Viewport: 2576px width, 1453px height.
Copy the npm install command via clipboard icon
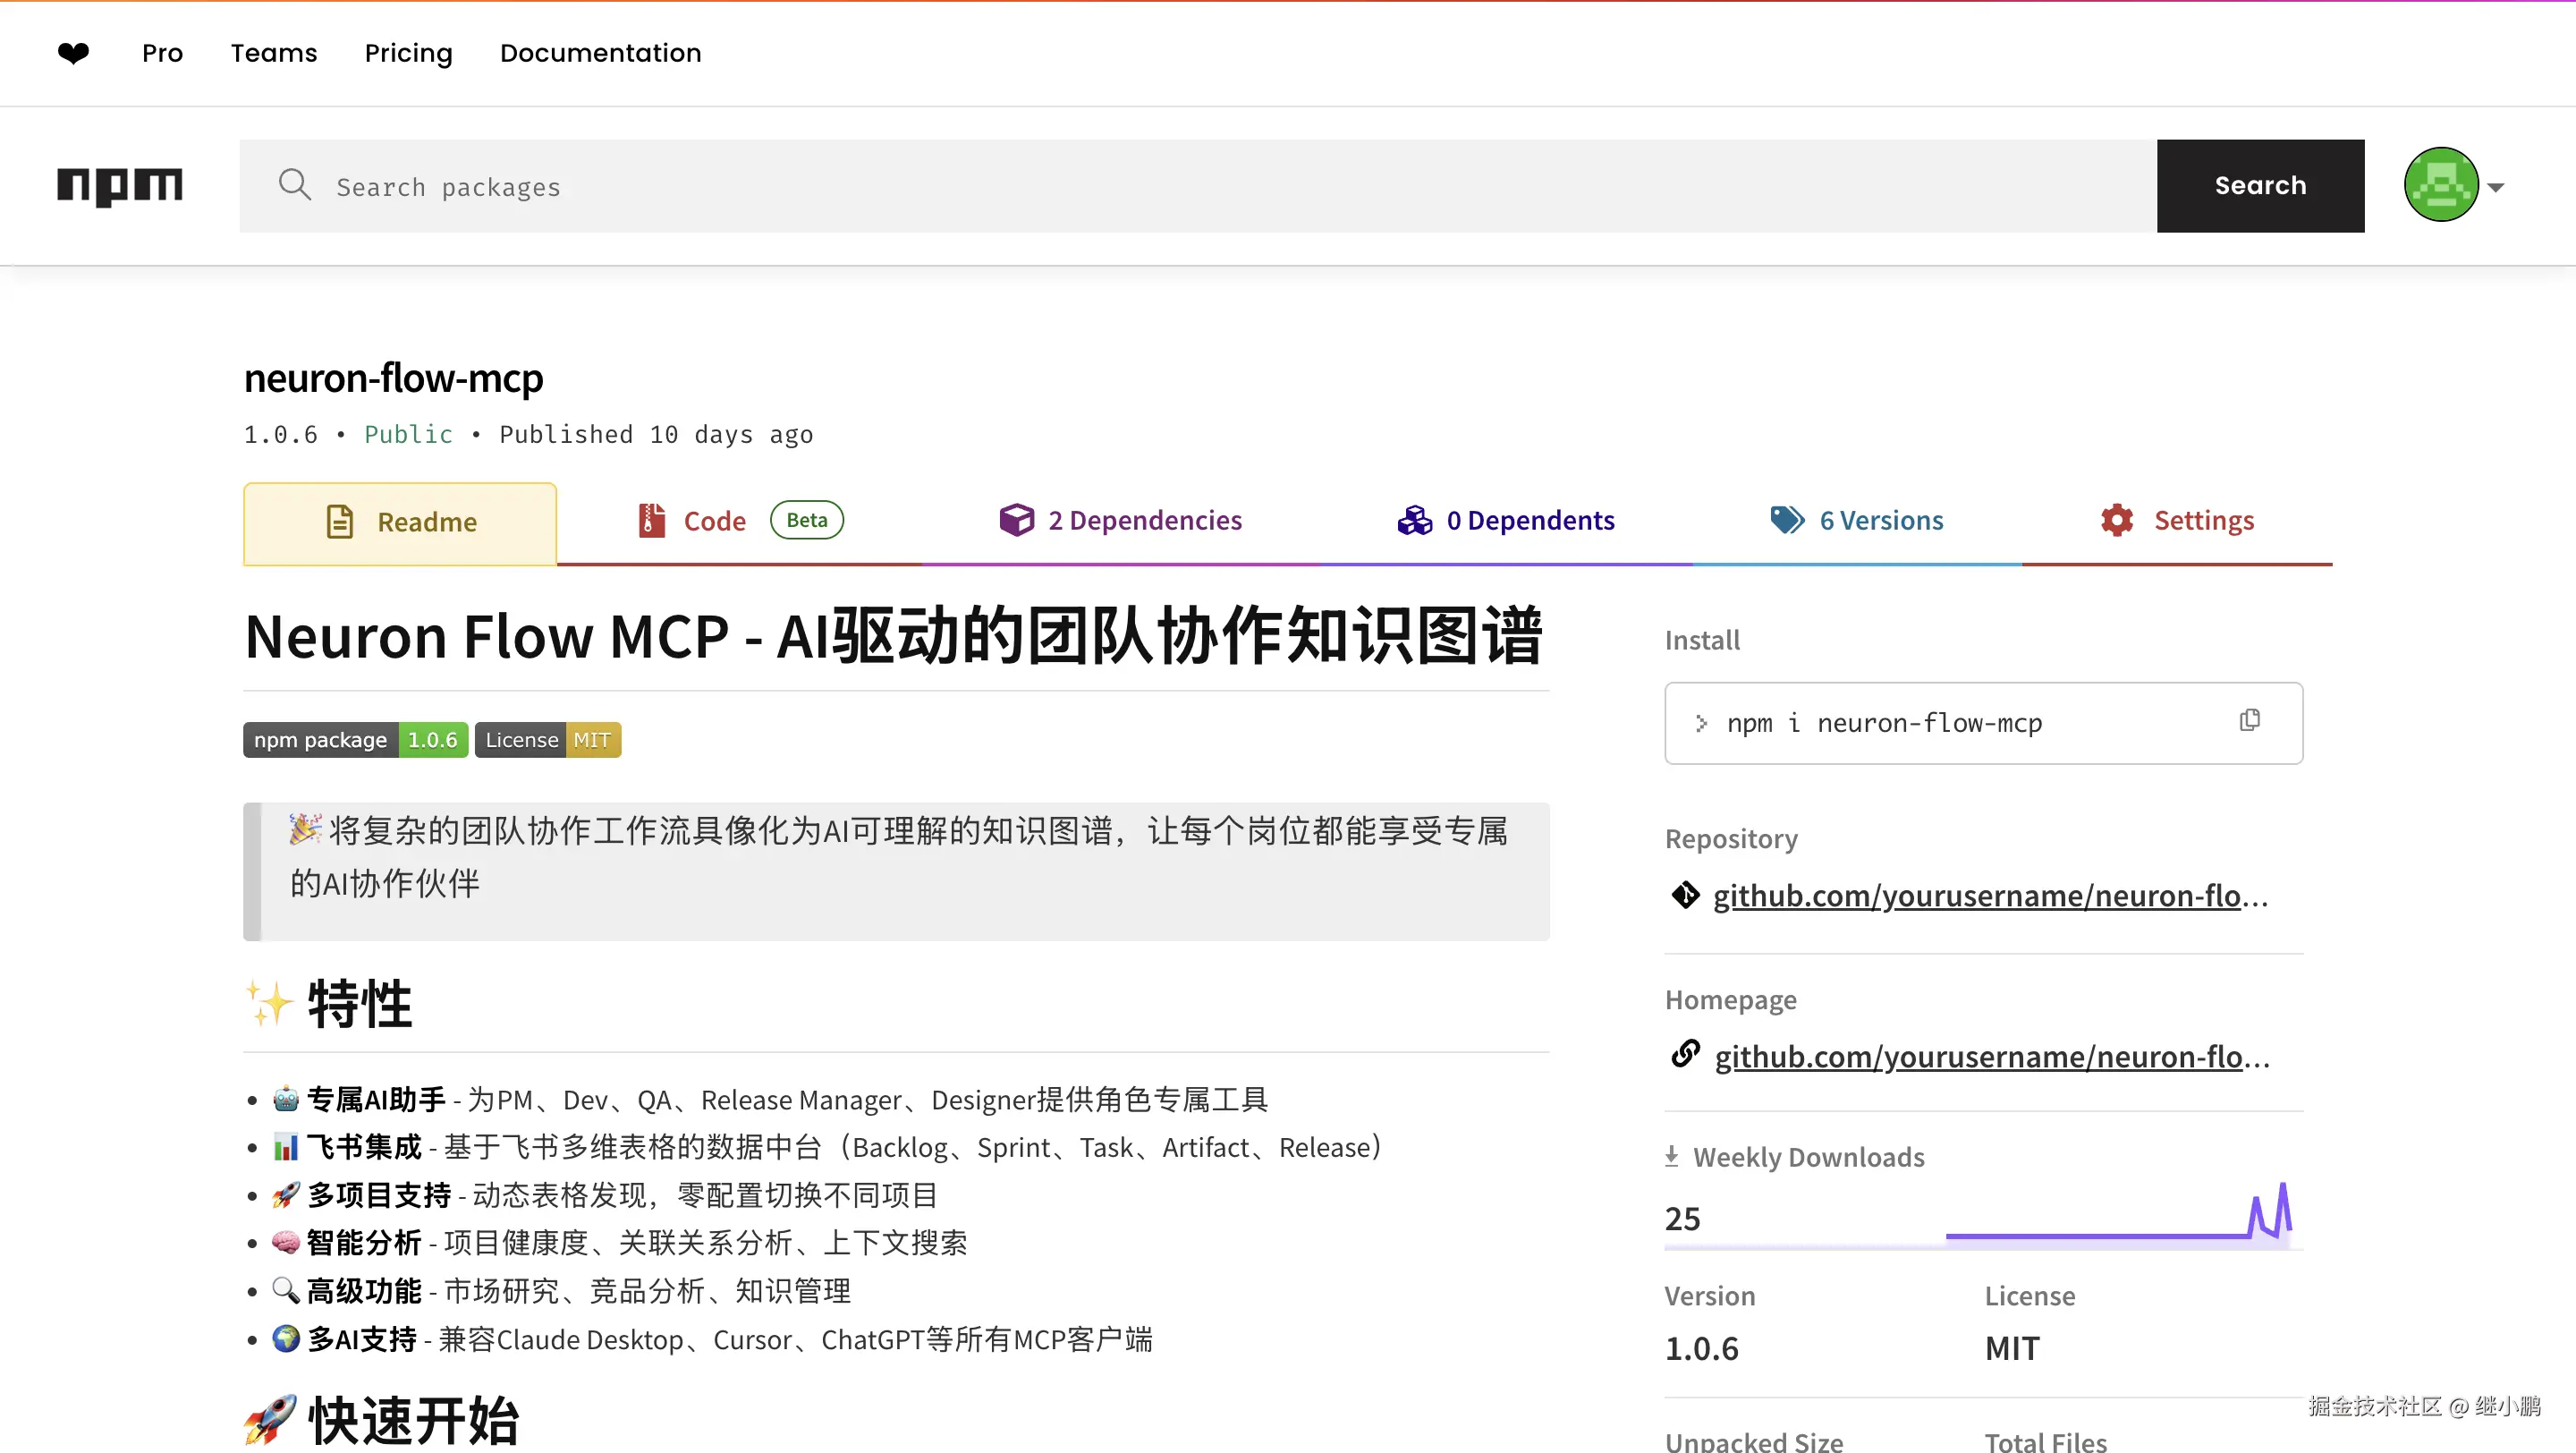click(2250, 720)
